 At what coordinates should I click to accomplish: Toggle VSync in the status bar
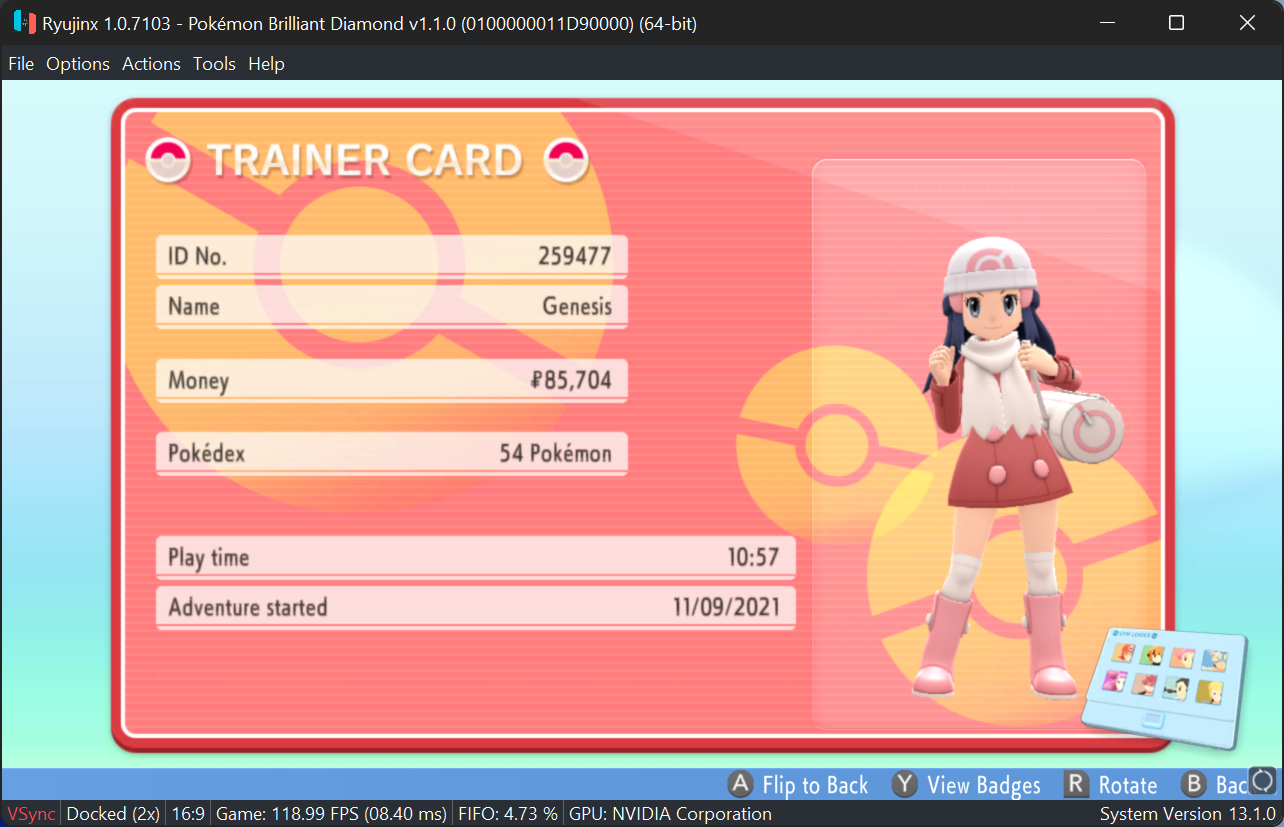click(x=31, y=813)
